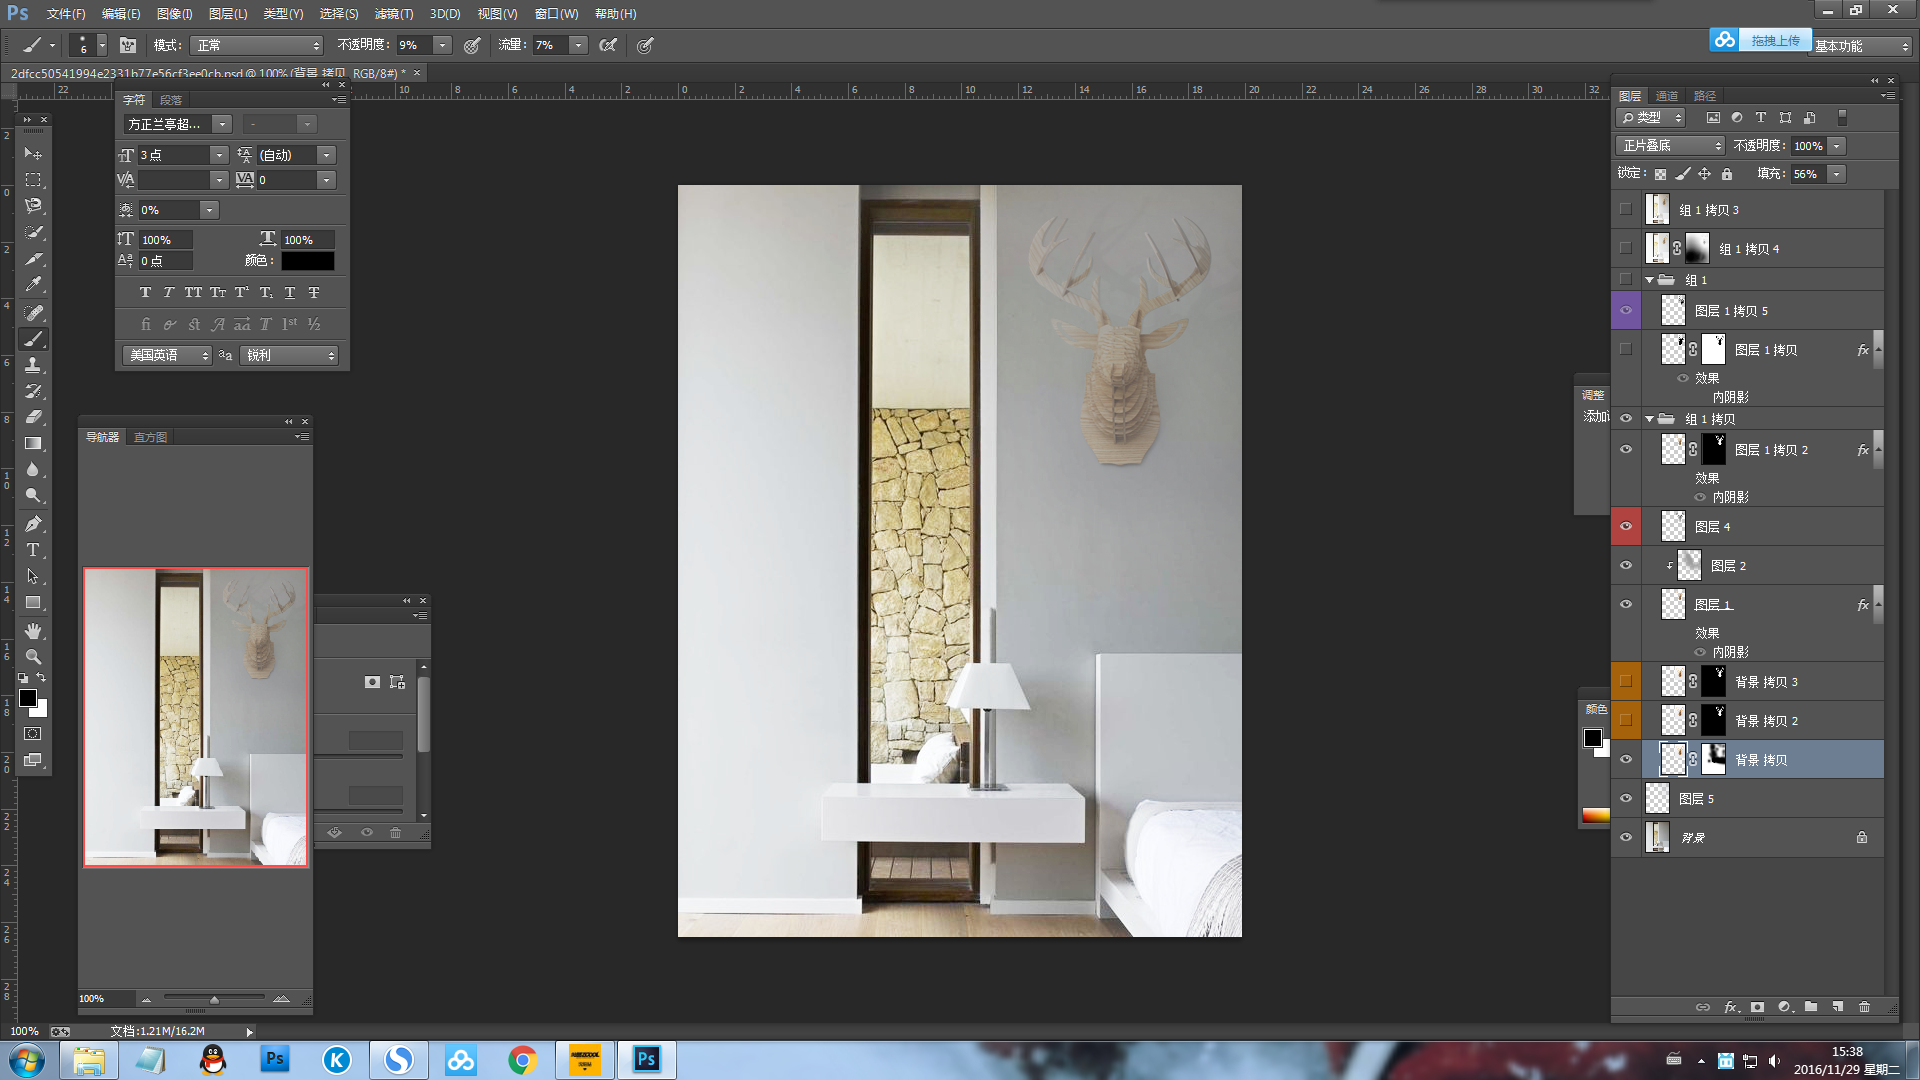Click the text color swatch 颜色
This screenshot has width=1920, height=1080.
[x=307, y=261]
